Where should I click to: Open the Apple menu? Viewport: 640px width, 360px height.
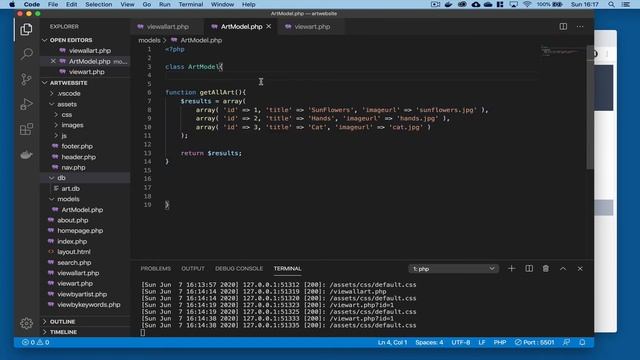[x=12, y=4]
